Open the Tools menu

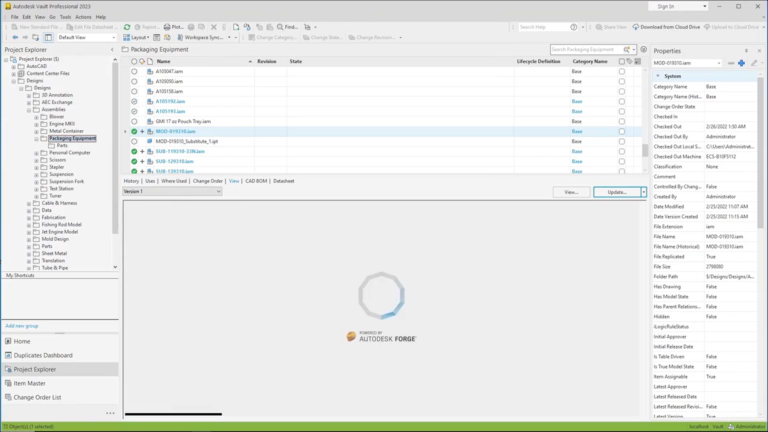65,17
